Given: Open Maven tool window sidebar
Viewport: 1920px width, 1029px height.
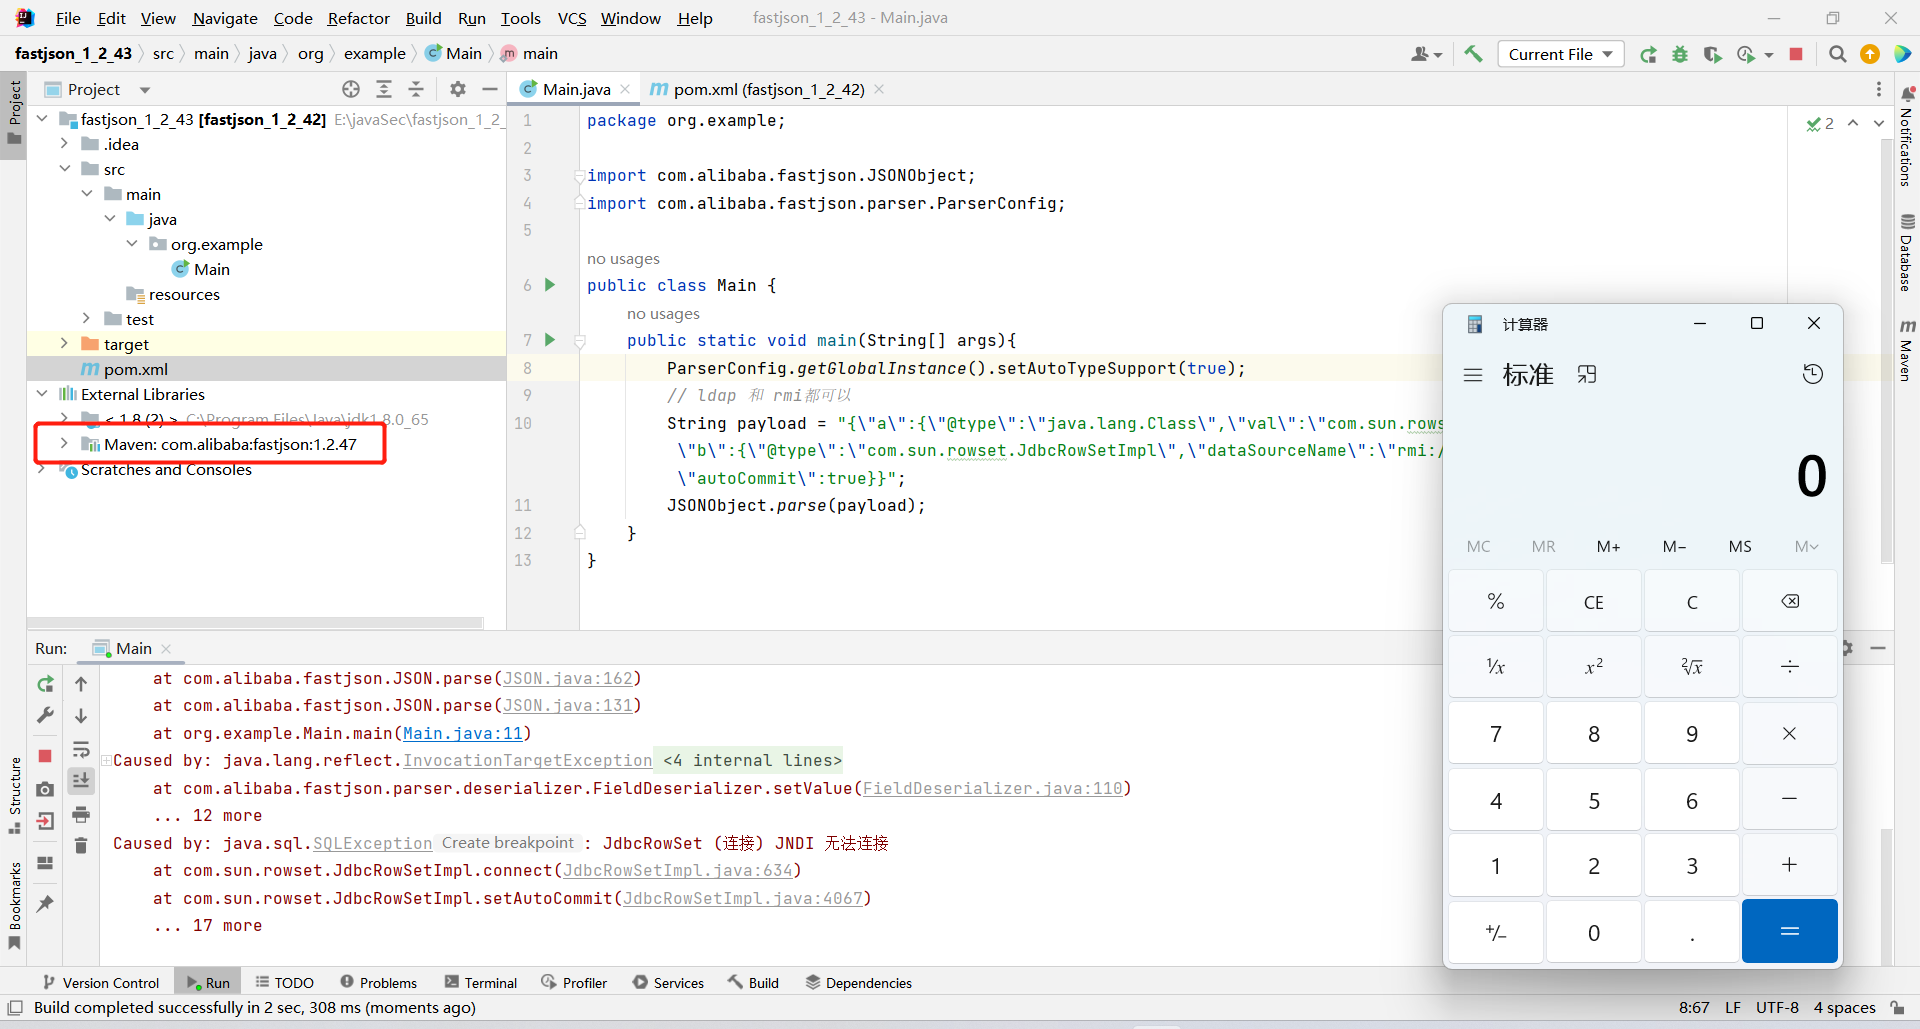Looking at the screenshot, I should [1907, 352].
